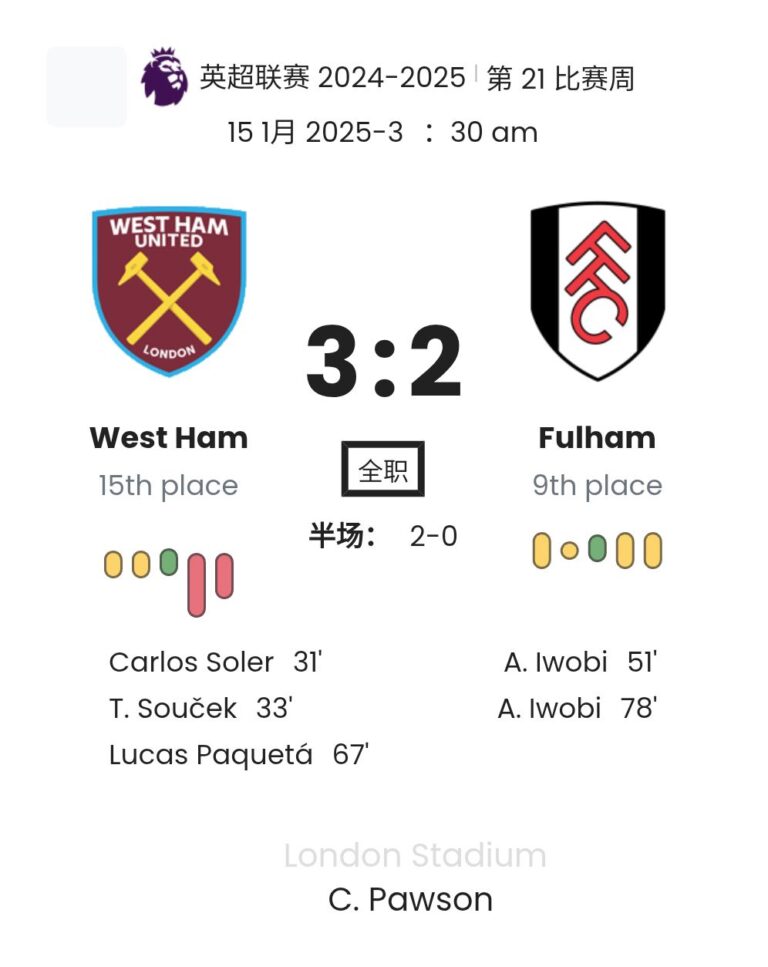The height and width of the screenshot is (967, 768).
Task: Click the West Ham United crest
Action: (168, 291)
